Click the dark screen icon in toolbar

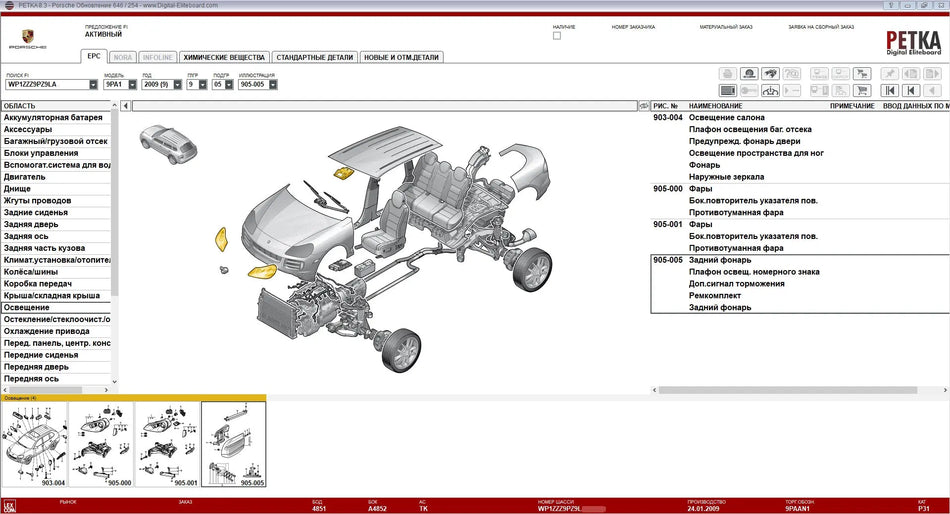[728, 90]
